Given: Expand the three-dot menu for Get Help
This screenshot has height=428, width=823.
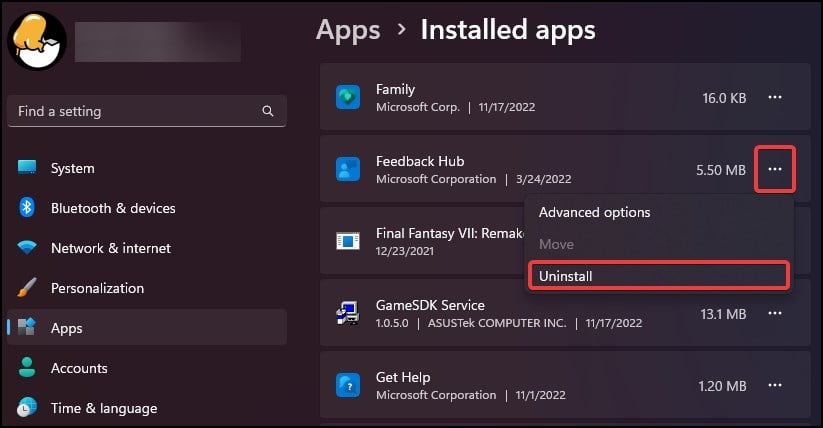Looking at the screenshot, I should coord(775,385).
